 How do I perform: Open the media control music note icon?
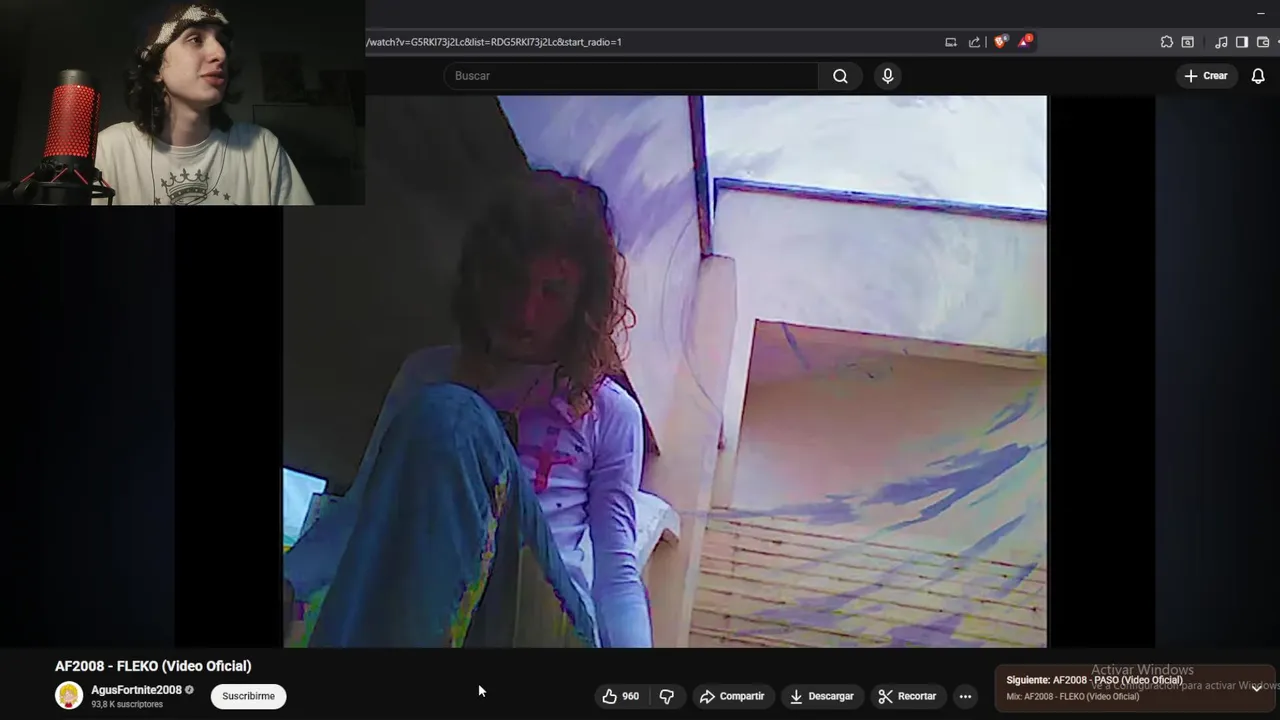(1221, 42)
